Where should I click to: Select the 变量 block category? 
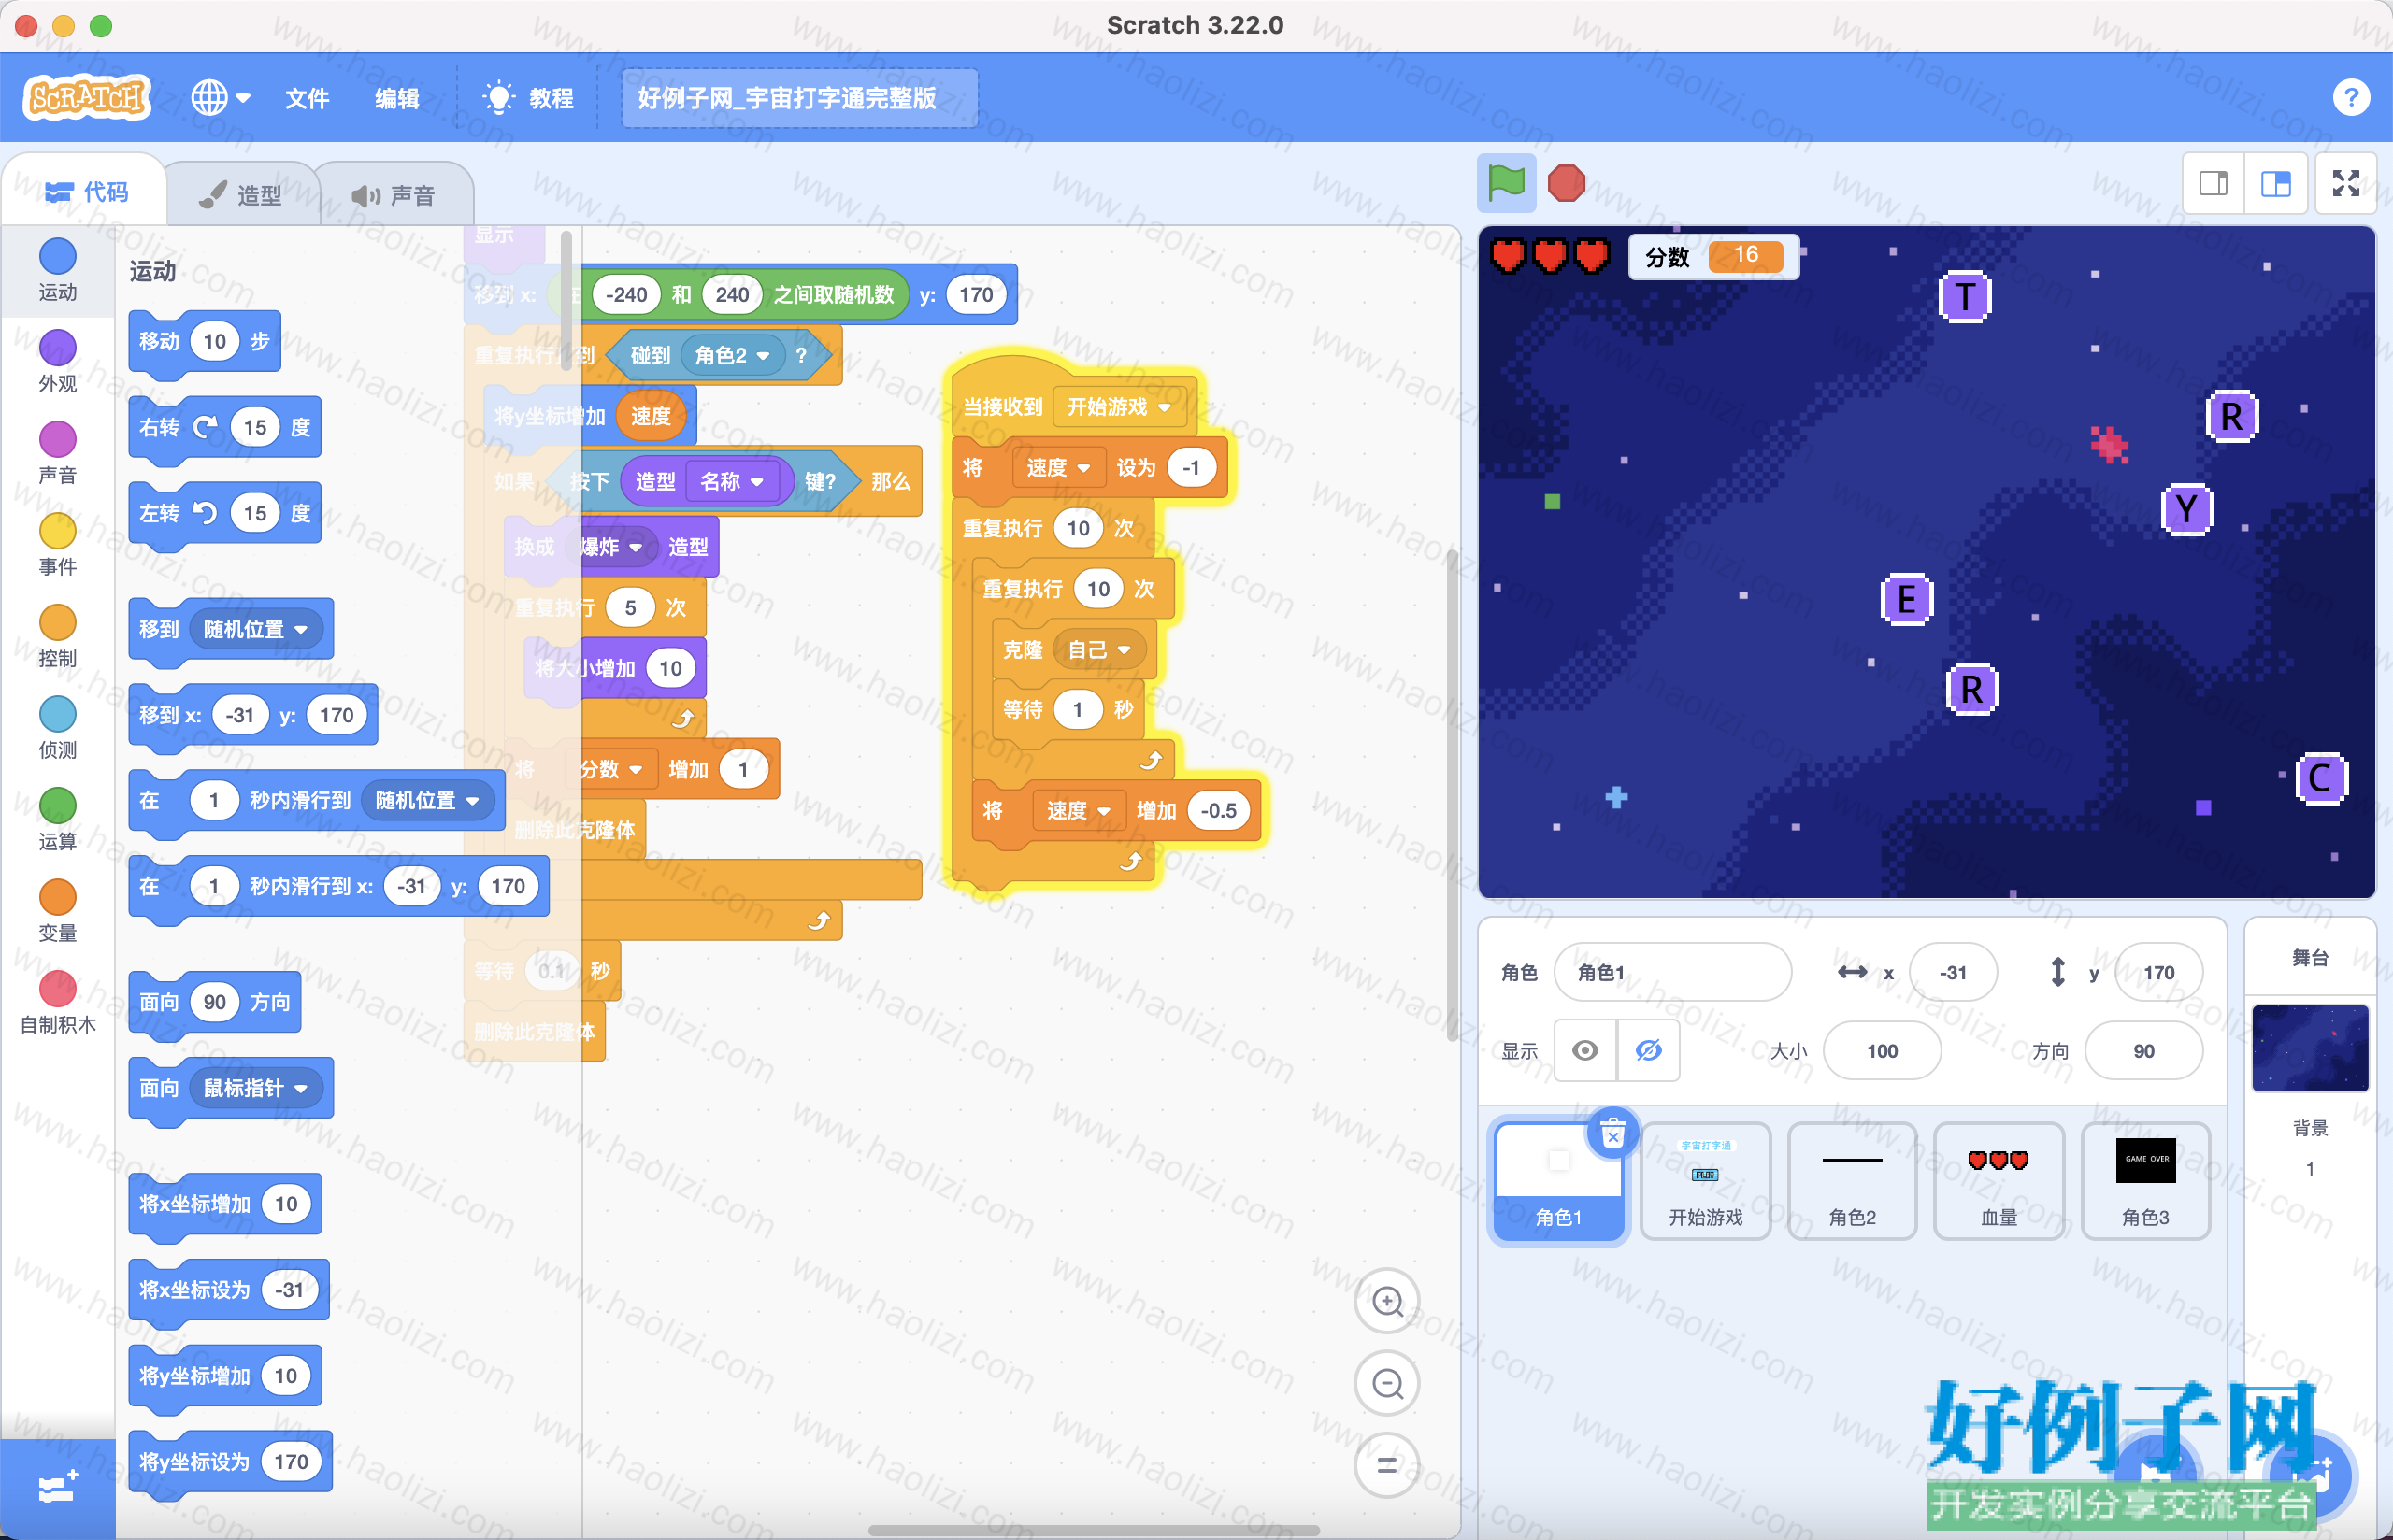tap(58, 912)
